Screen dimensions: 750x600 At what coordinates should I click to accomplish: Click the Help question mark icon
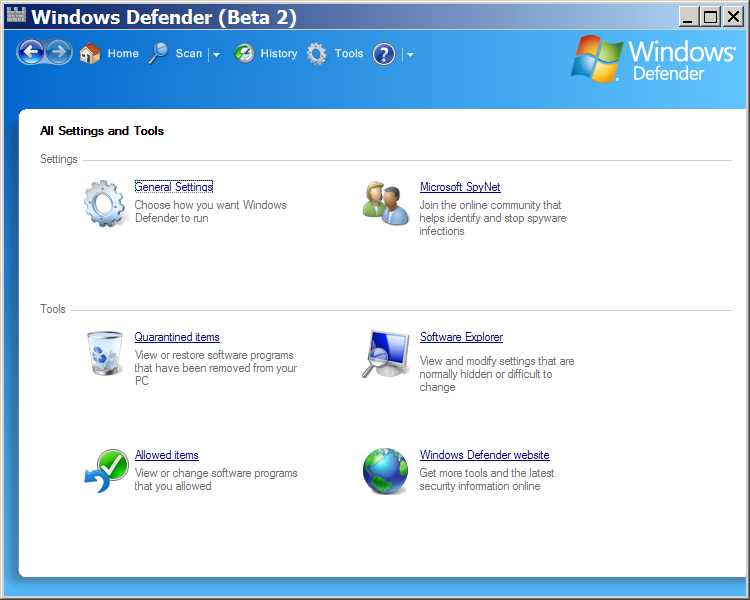384,54
